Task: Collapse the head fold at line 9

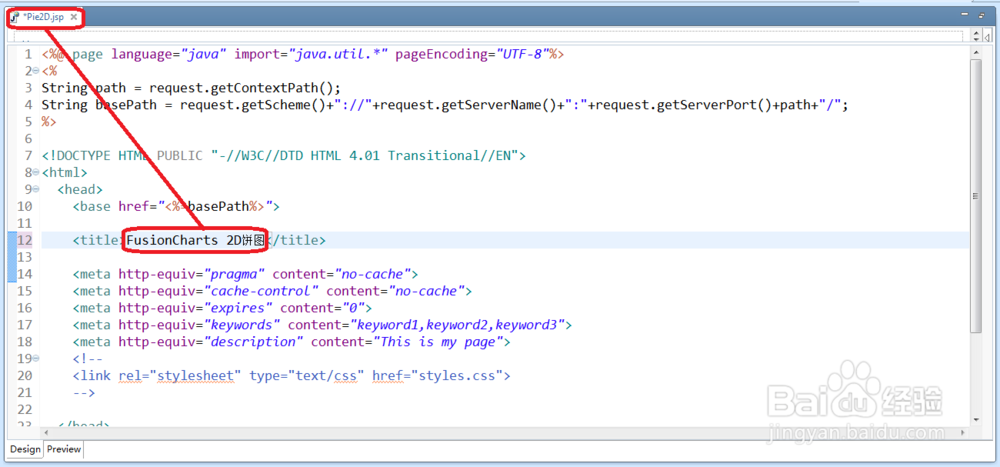Action: 35,189
